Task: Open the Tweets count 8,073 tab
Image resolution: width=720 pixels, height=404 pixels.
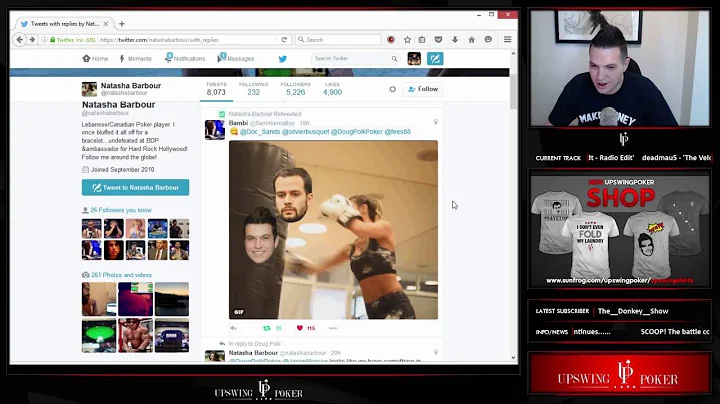Action: point(216,89)
